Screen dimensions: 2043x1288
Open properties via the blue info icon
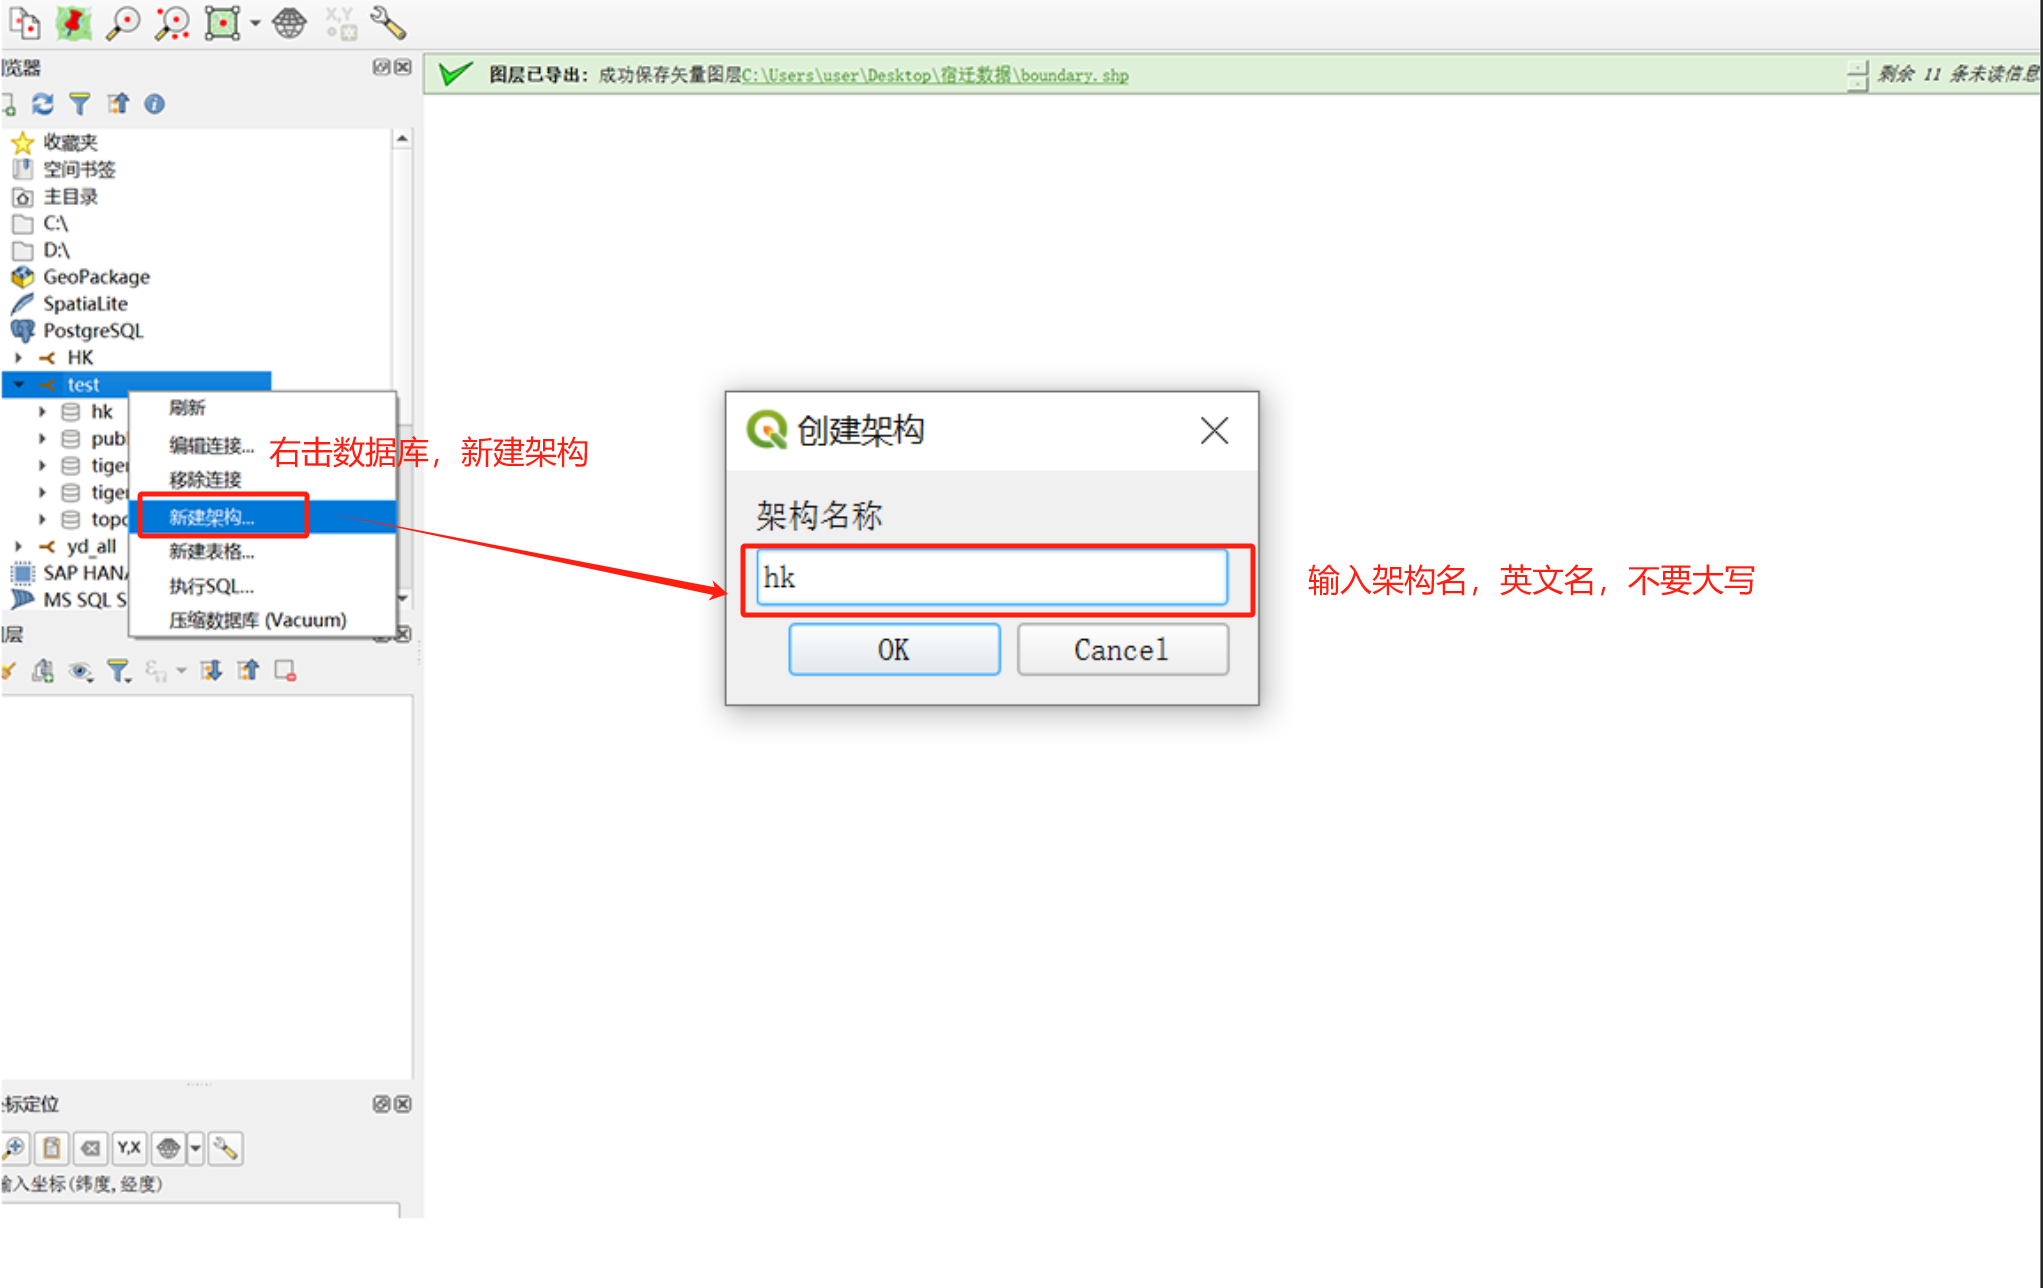(154, 103)
